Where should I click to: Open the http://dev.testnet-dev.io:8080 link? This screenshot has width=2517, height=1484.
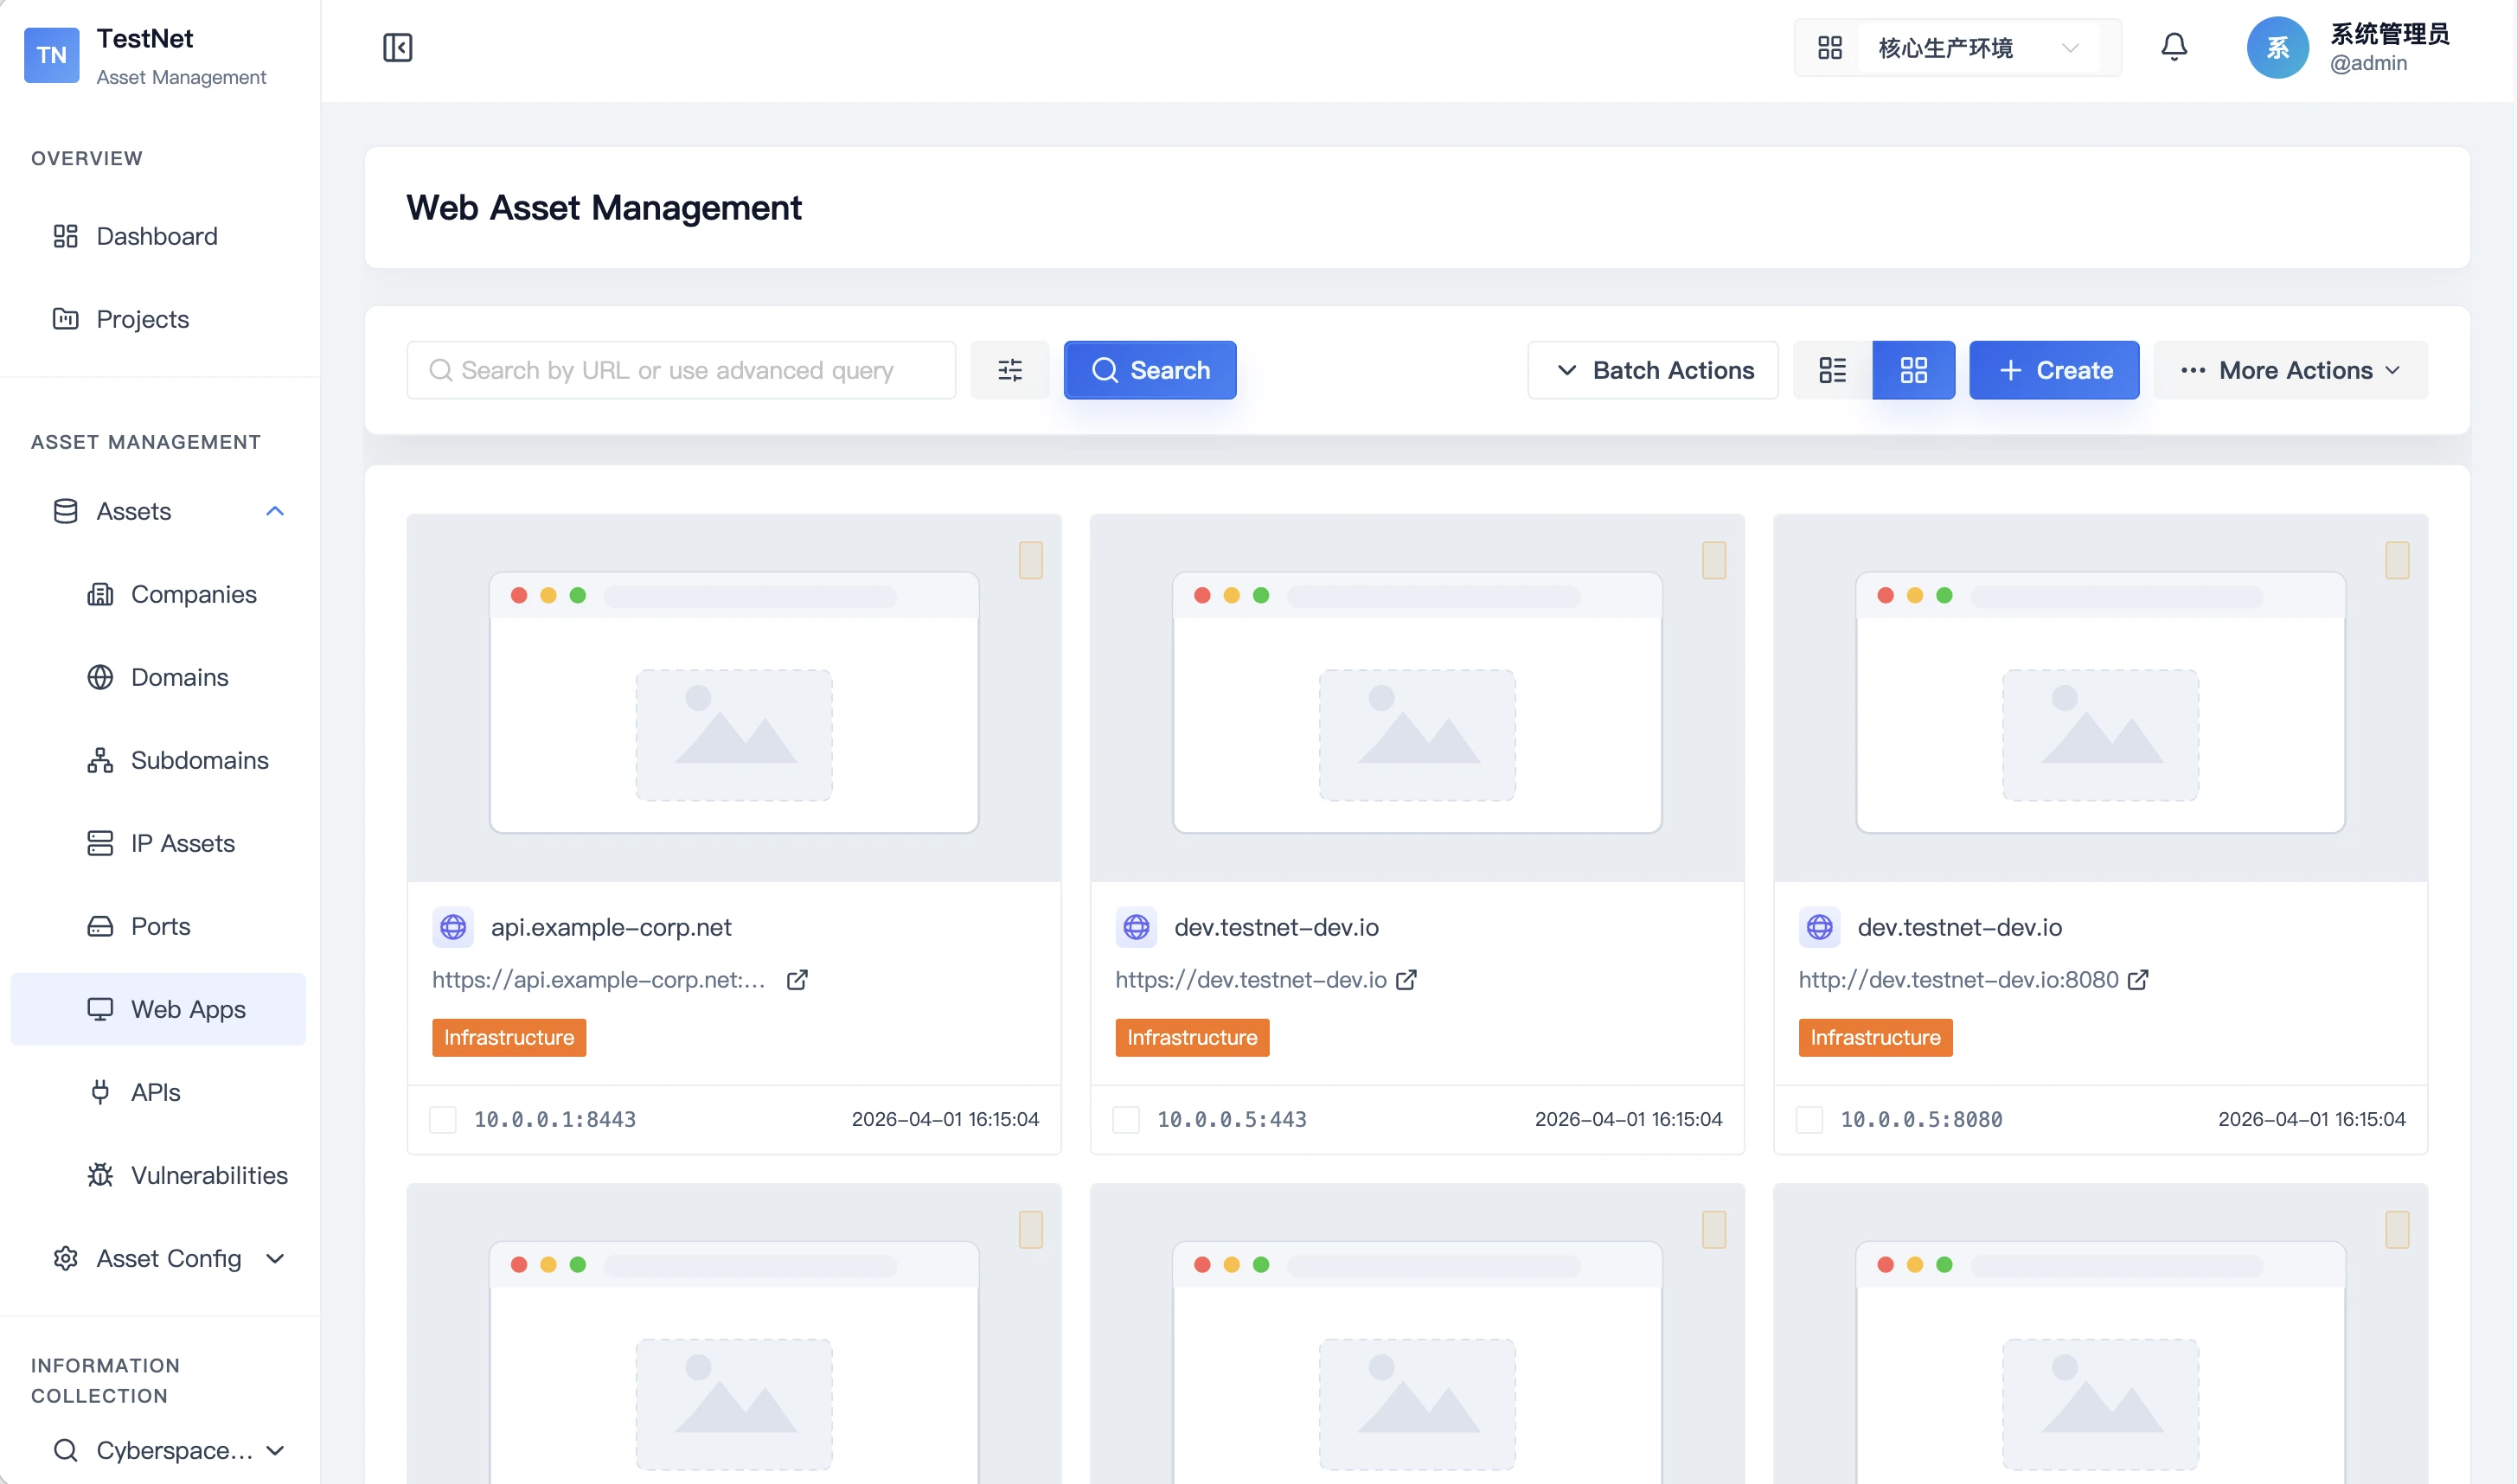click(x=1958, y=980)
